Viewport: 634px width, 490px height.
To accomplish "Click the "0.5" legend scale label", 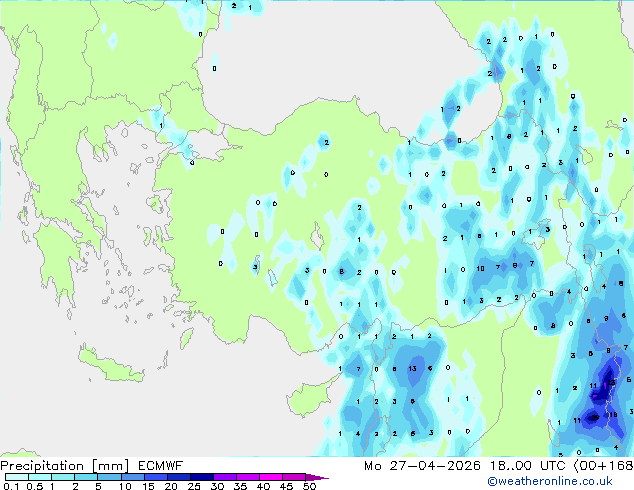I will (x=35, y=486).
